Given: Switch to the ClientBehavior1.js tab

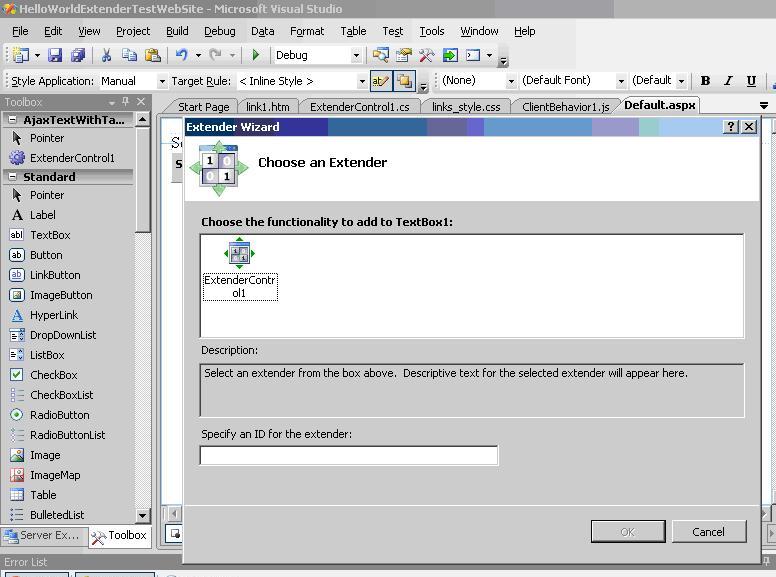Looking at the screenshot, I should pos(565,107).
